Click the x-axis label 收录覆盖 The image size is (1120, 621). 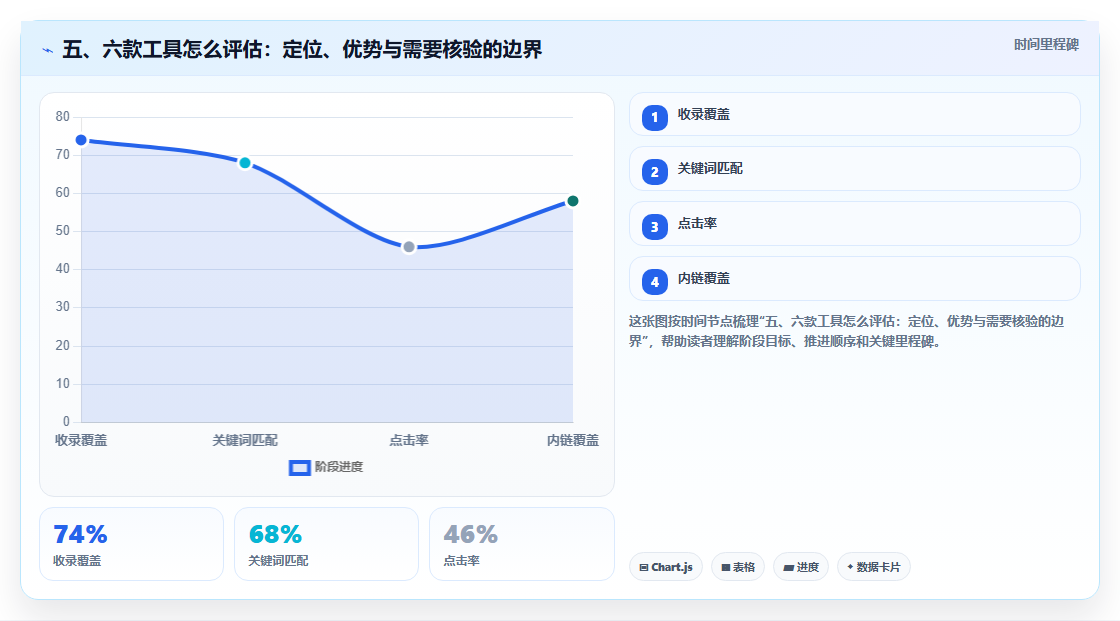(81, 440)
